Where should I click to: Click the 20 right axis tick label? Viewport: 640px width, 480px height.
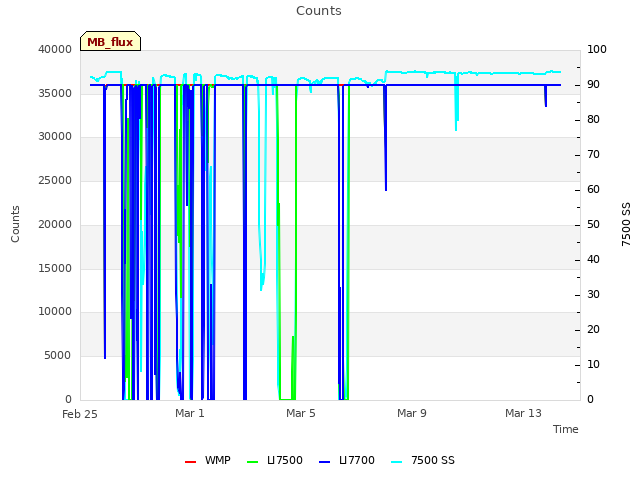(593, 330)
